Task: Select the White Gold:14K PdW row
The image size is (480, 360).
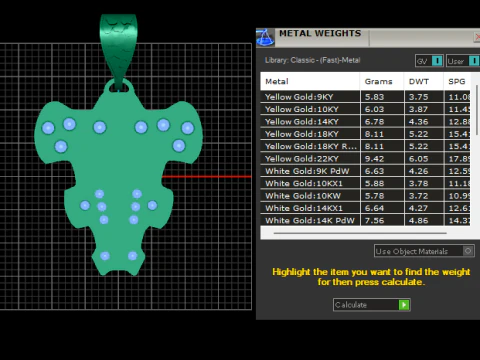Action: pos(365,220)
